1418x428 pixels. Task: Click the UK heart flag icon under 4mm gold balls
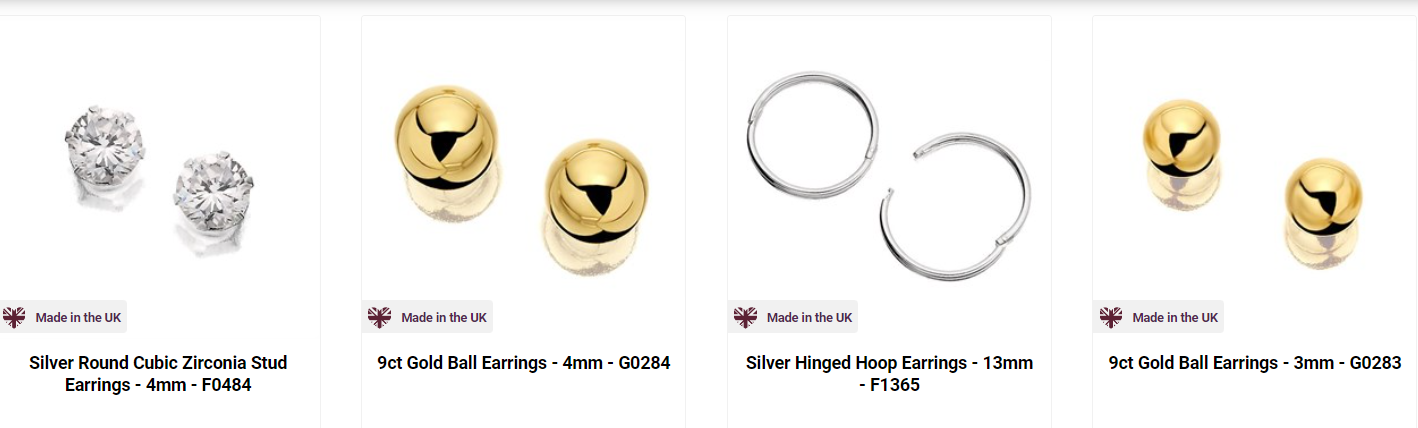coord(380,317)
